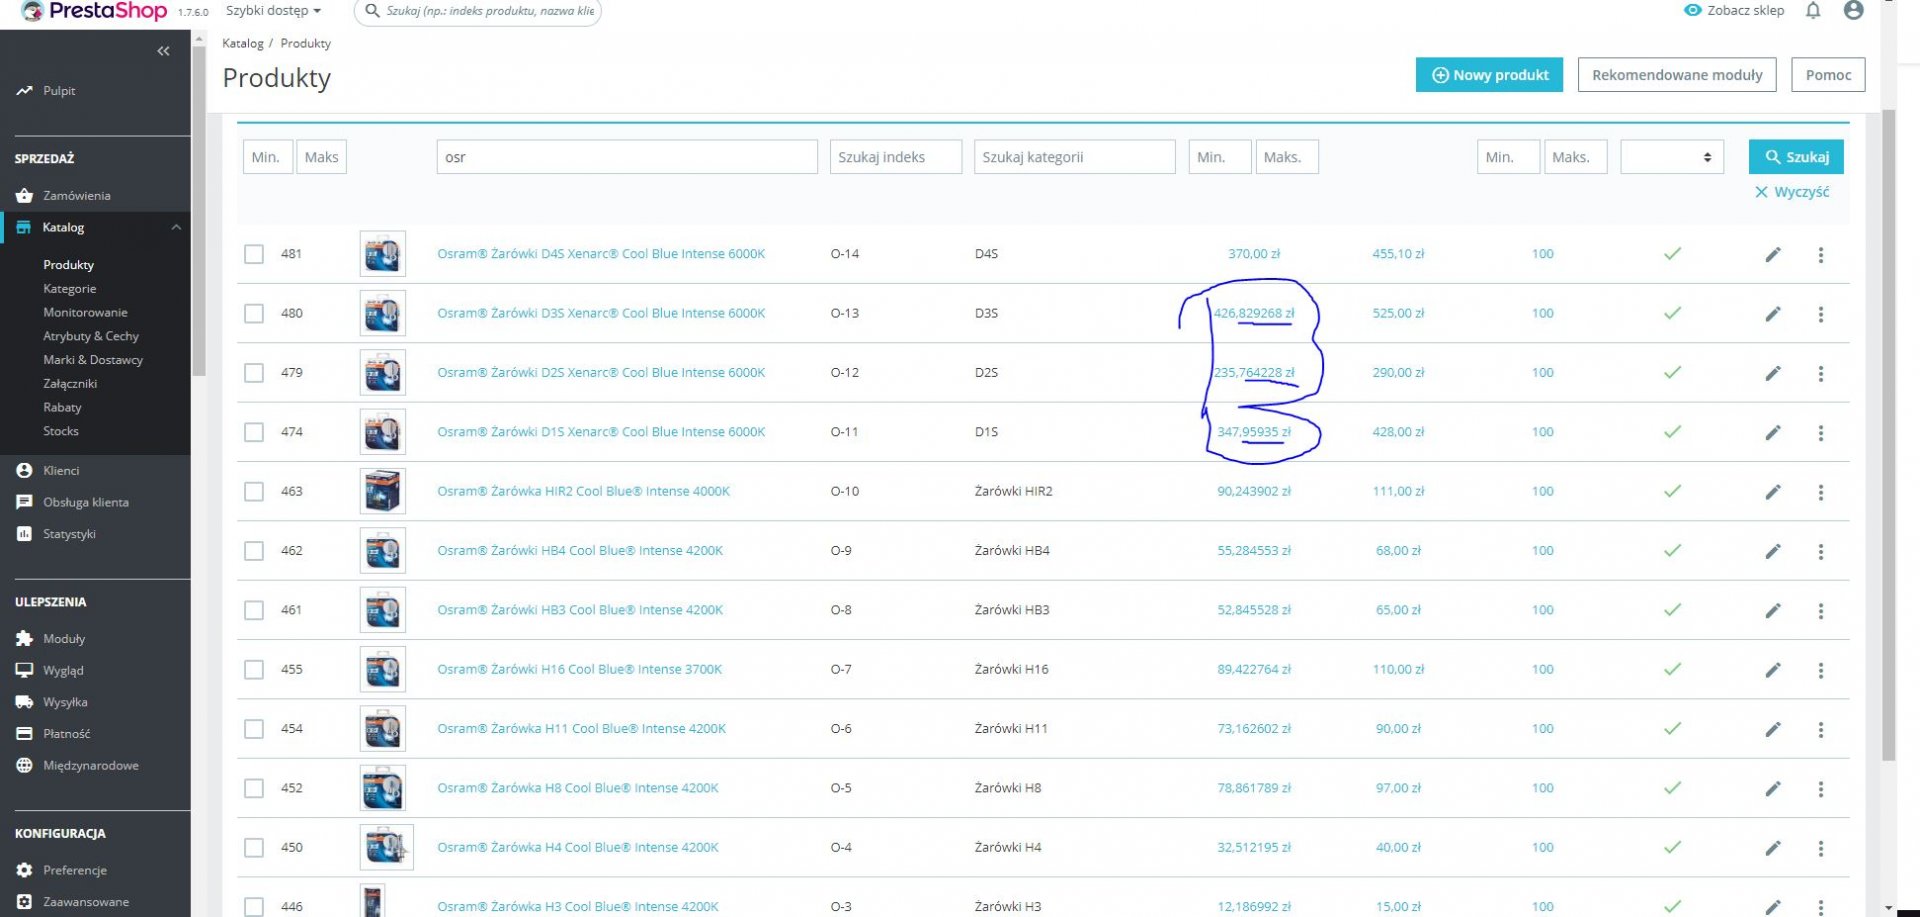
Task: Go to Kategorie in the sidebar
Action: [x=70, y=288]
